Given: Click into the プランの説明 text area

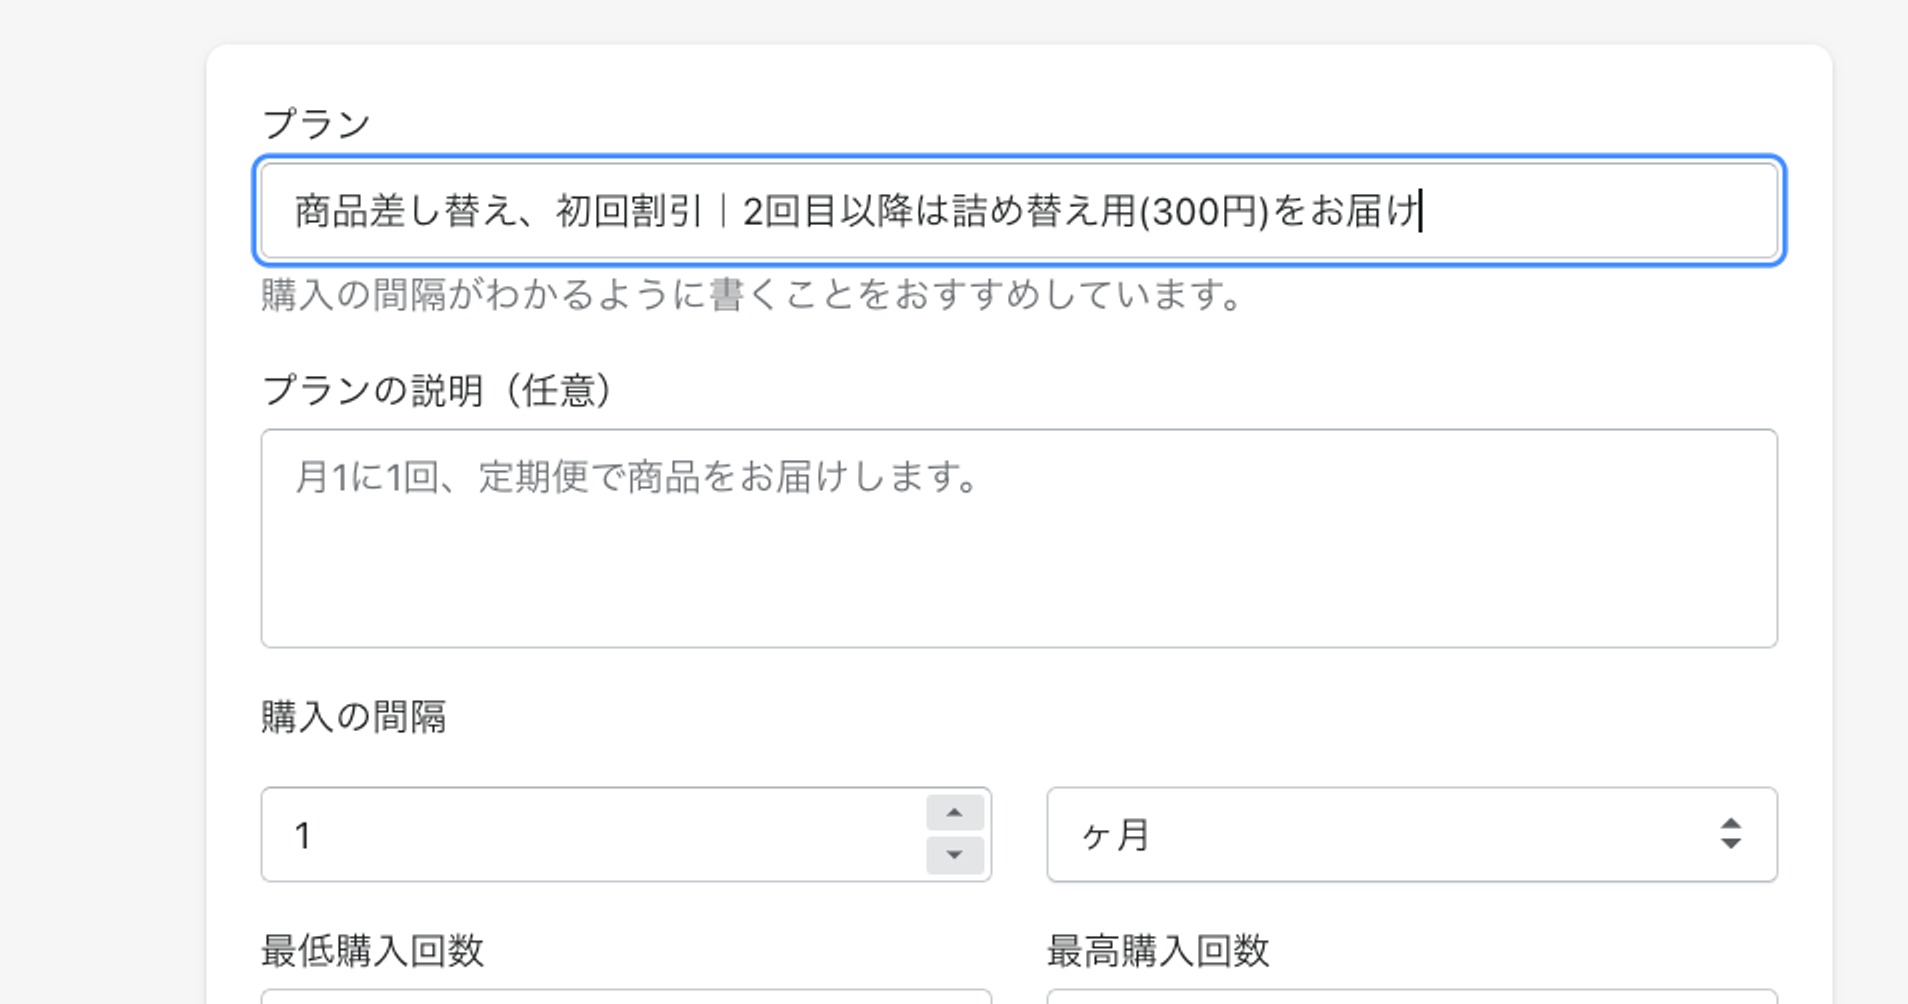Looking at the screenshot, I should click(x=1018, y=560).
